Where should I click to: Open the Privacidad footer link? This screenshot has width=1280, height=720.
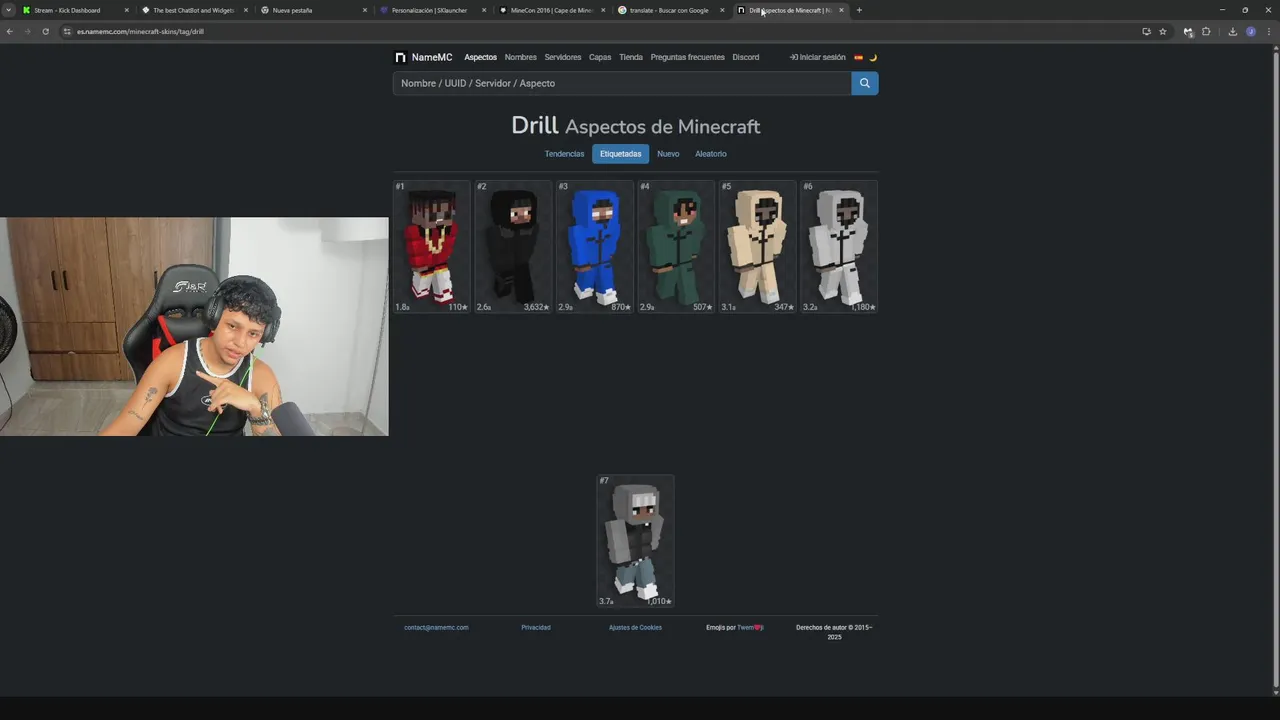536,627
